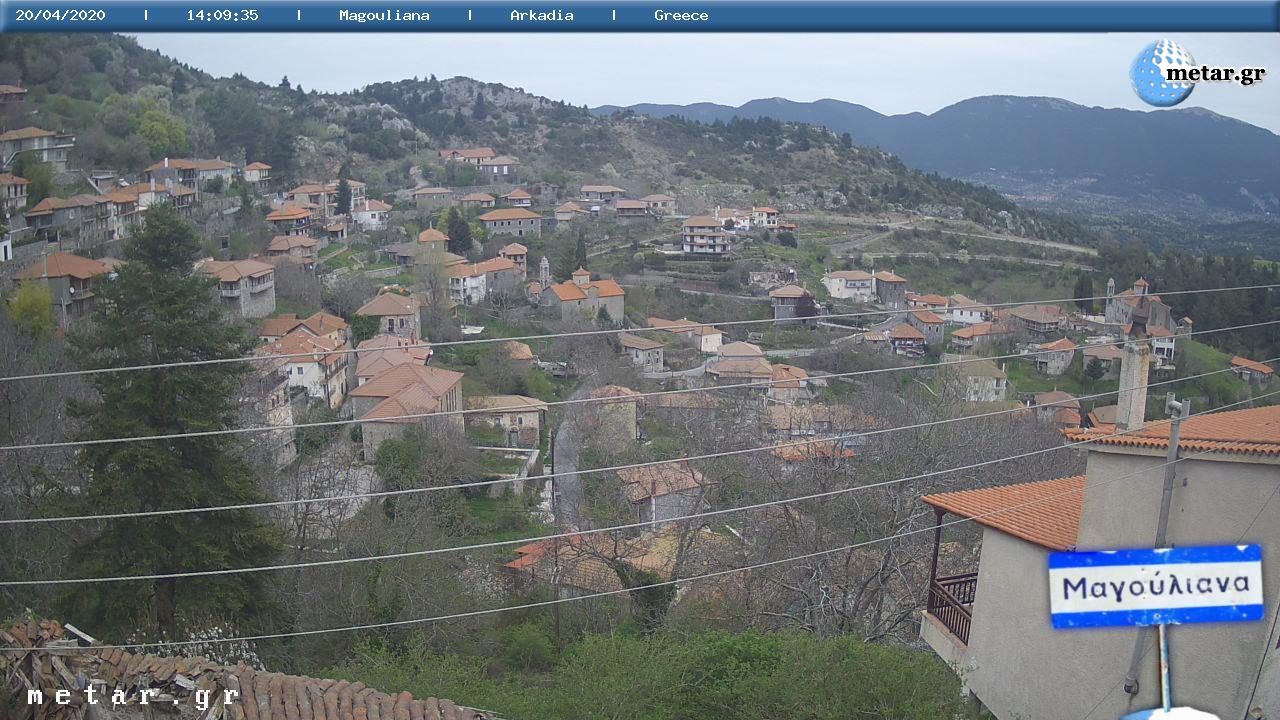Click the broken roof tiles in the foreground
The width and height of the screenshot is (1280, 720).
pyautogui.click(x=200, y=680)
